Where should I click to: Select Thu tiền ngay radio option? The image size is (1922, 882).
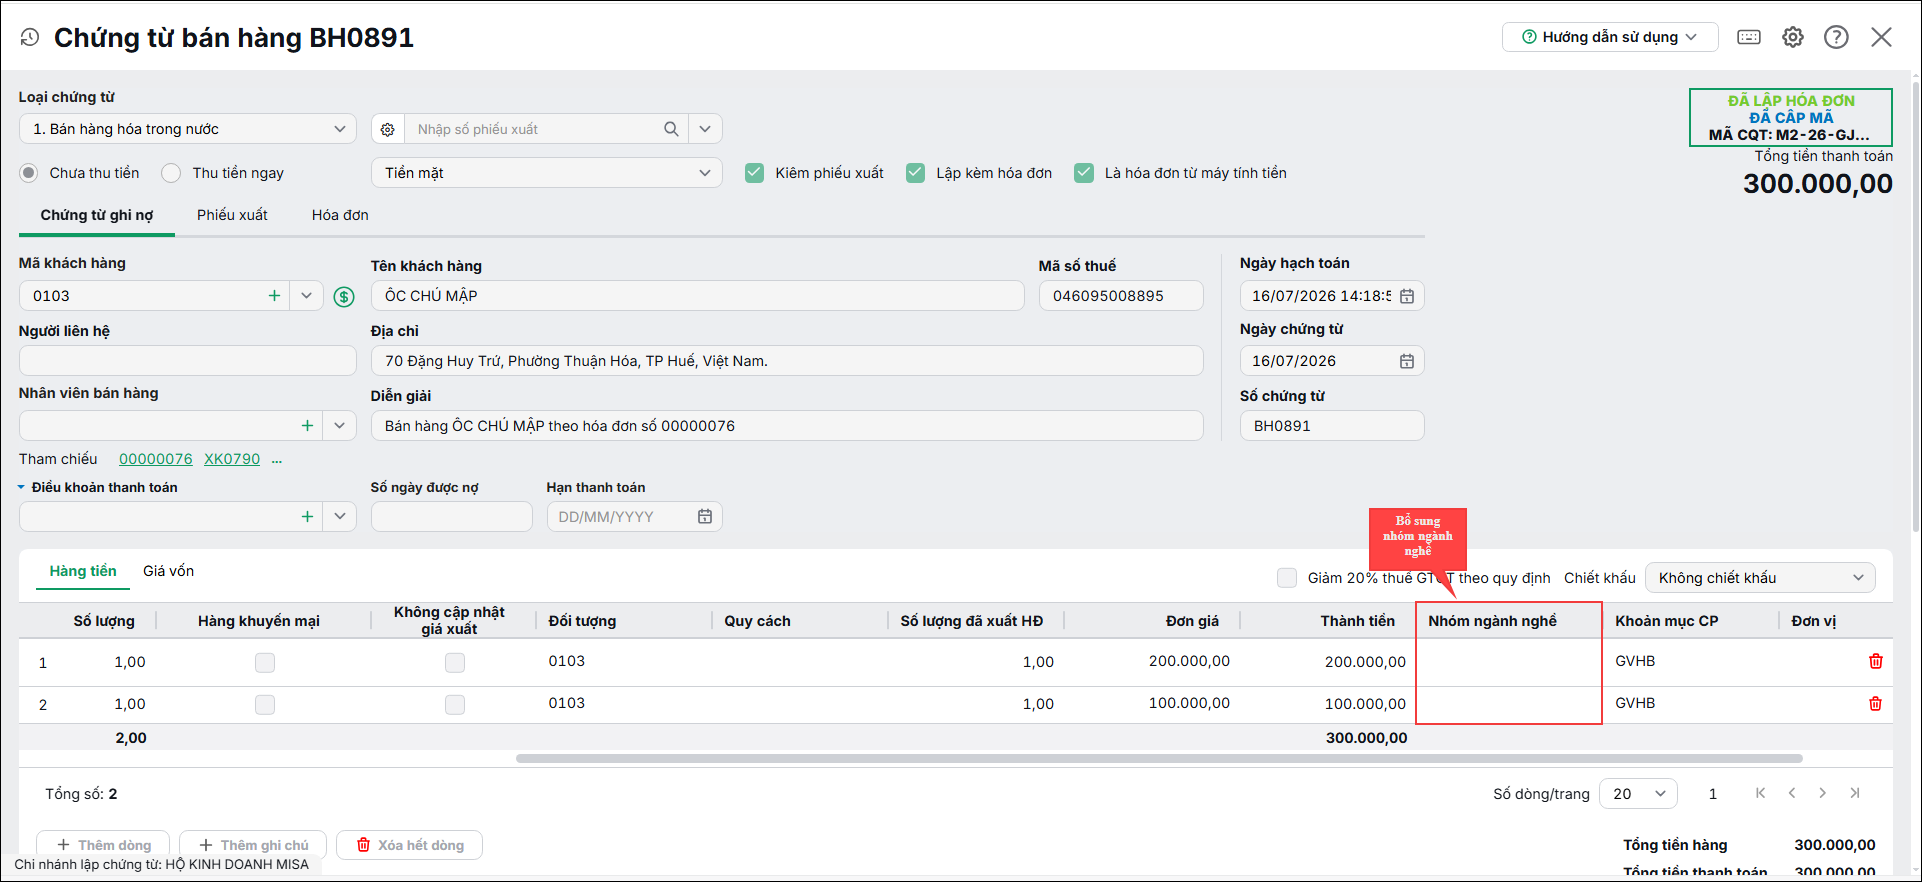pyautogui.click(x=171, y=173)
